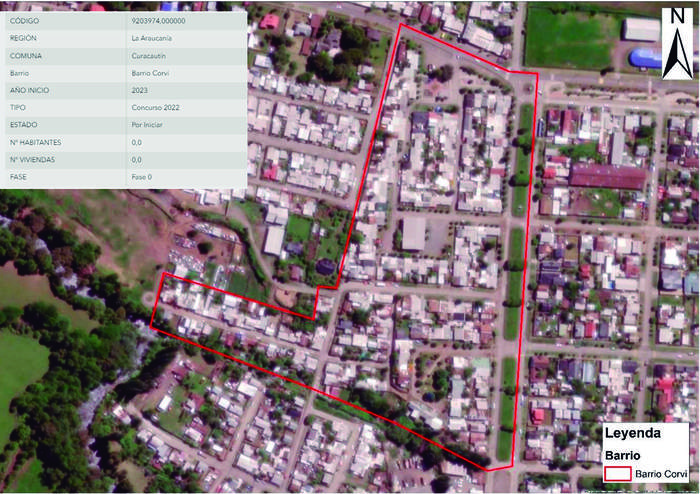700x494 pixels.
Task: Click the Barrio heading in legend
Action: point(620,454)
